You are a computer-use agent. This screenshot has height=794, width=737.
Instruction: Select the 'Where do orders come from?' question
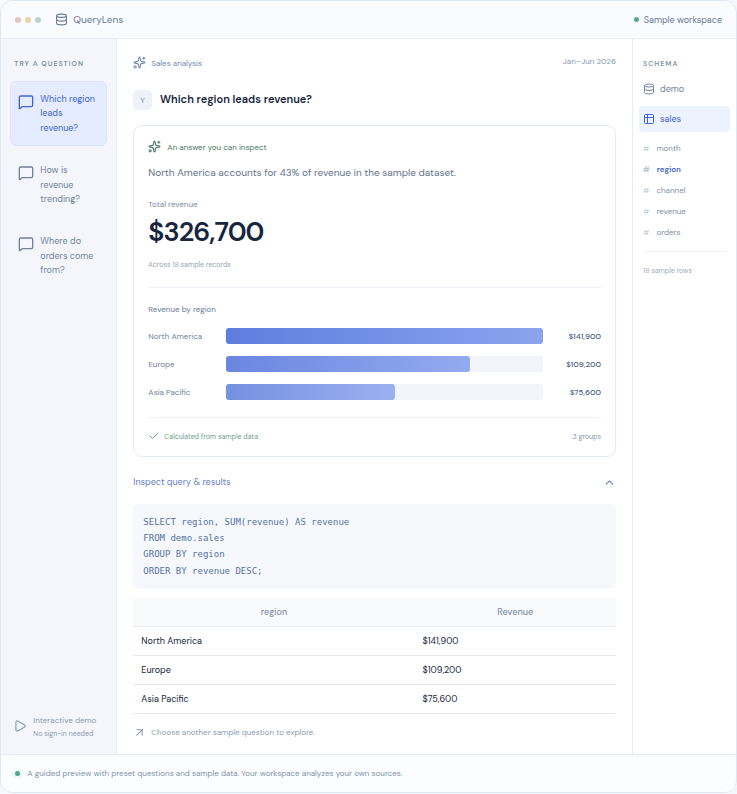pyautogui.click(x=58, y=255)
